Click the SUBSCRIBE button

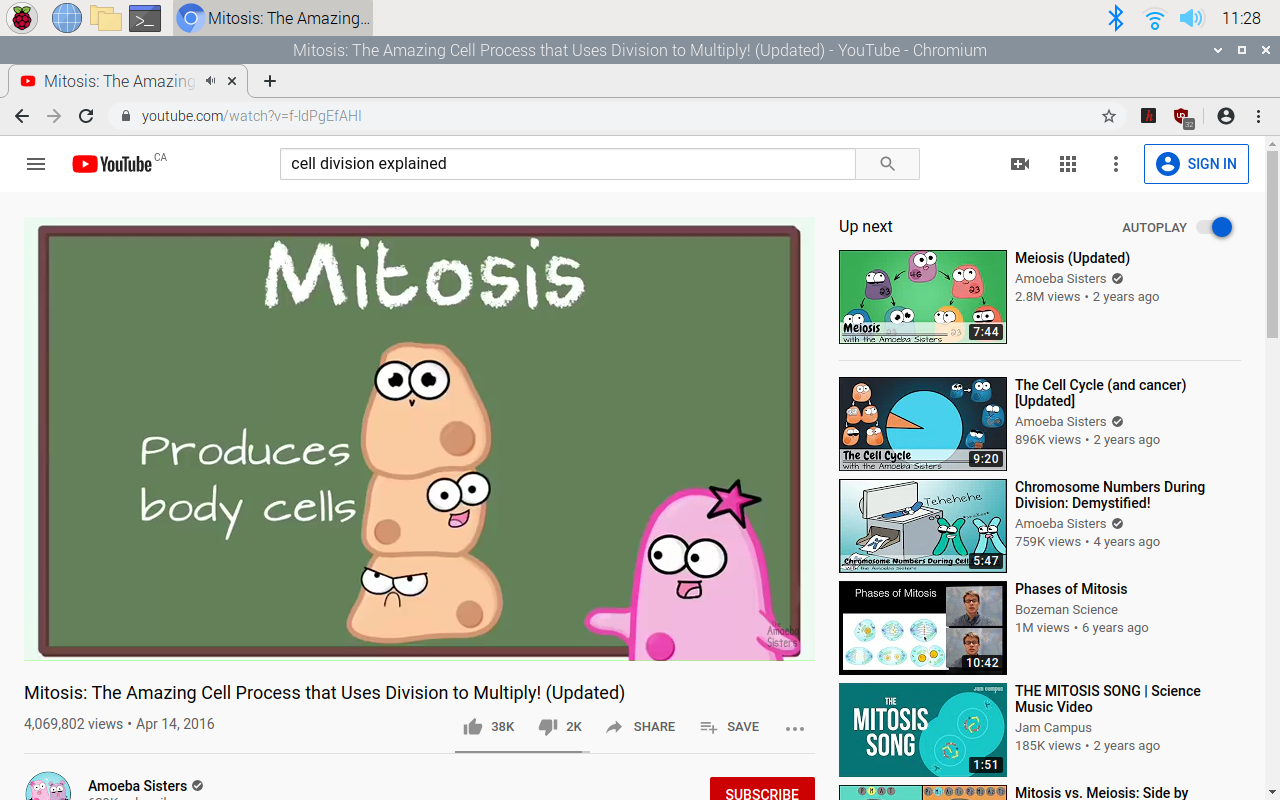[762, 791]
